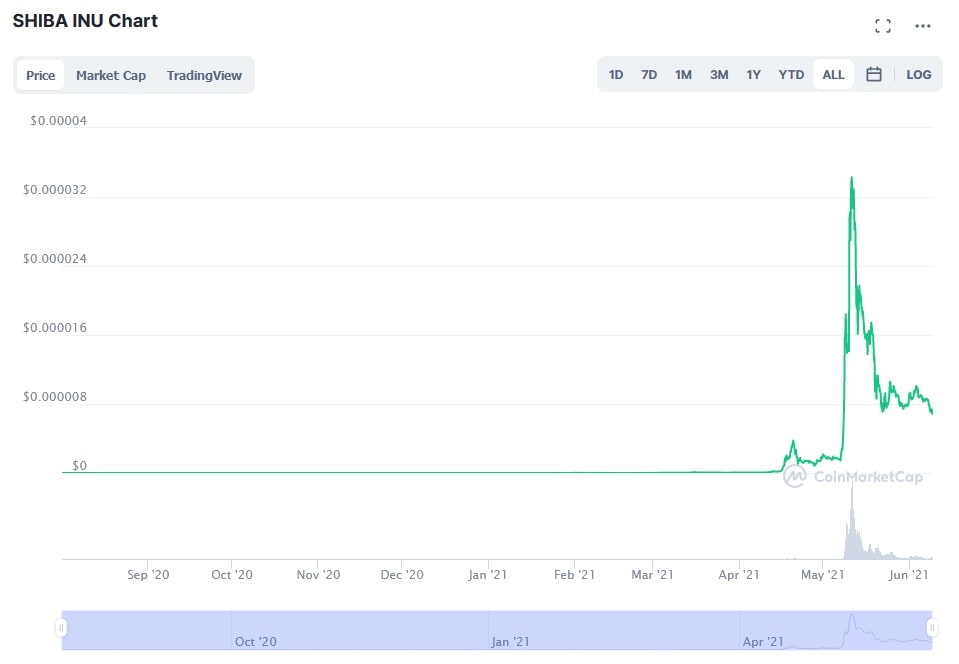Click the Dec '20 date axis label
The height and width of the screenshot is (664, 959).
click(x=402, y=575)
